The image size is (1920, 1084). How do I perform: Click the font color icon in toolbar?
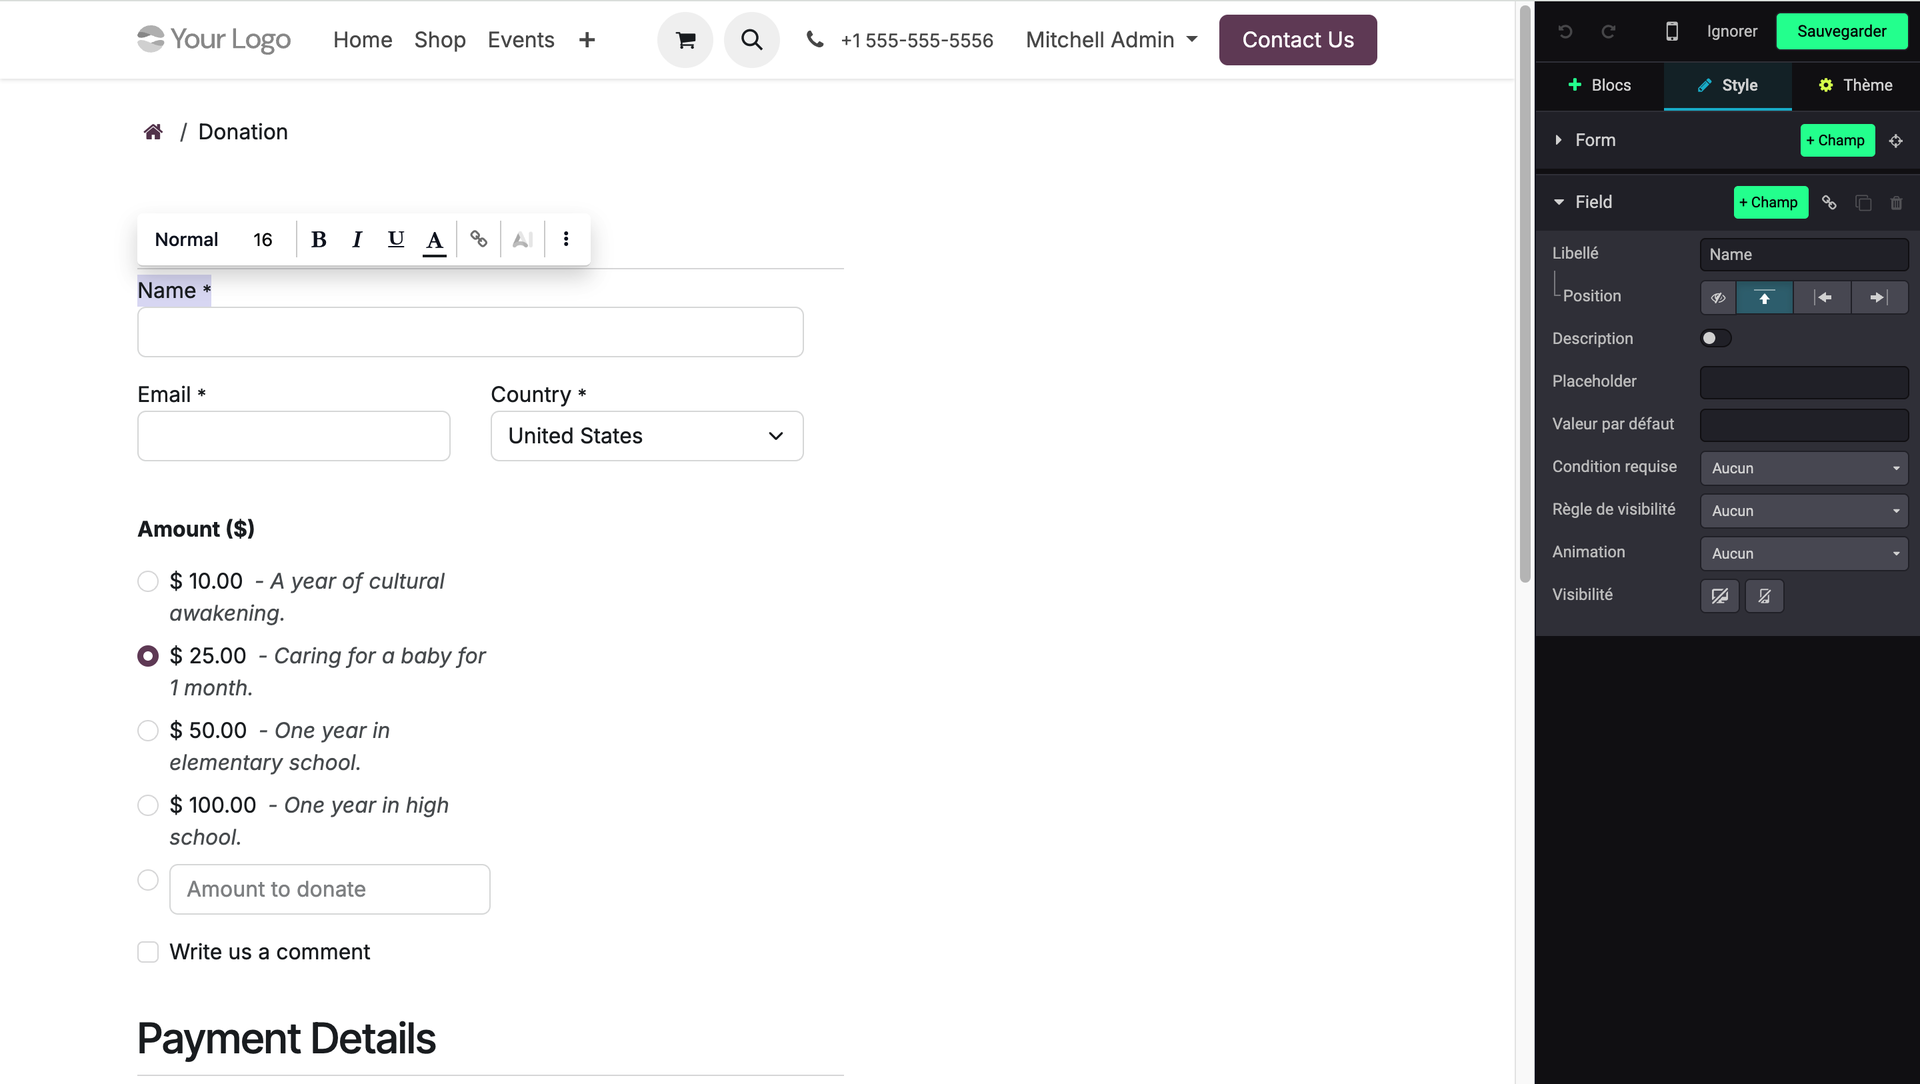click(434, 240)
